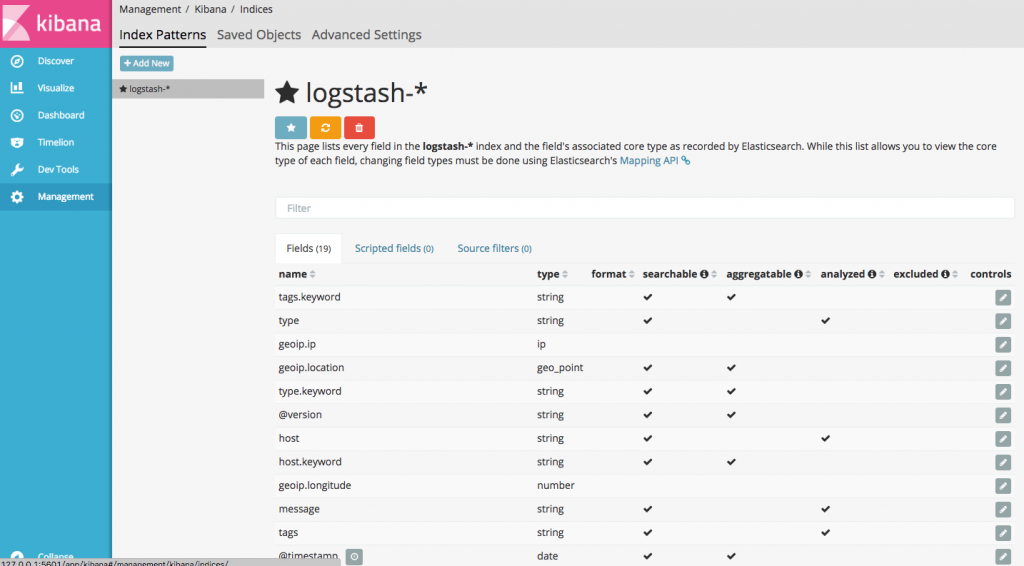Screen dimensions: 1024x566
Task: Open the Visualize section
Action: pos(56,88)
